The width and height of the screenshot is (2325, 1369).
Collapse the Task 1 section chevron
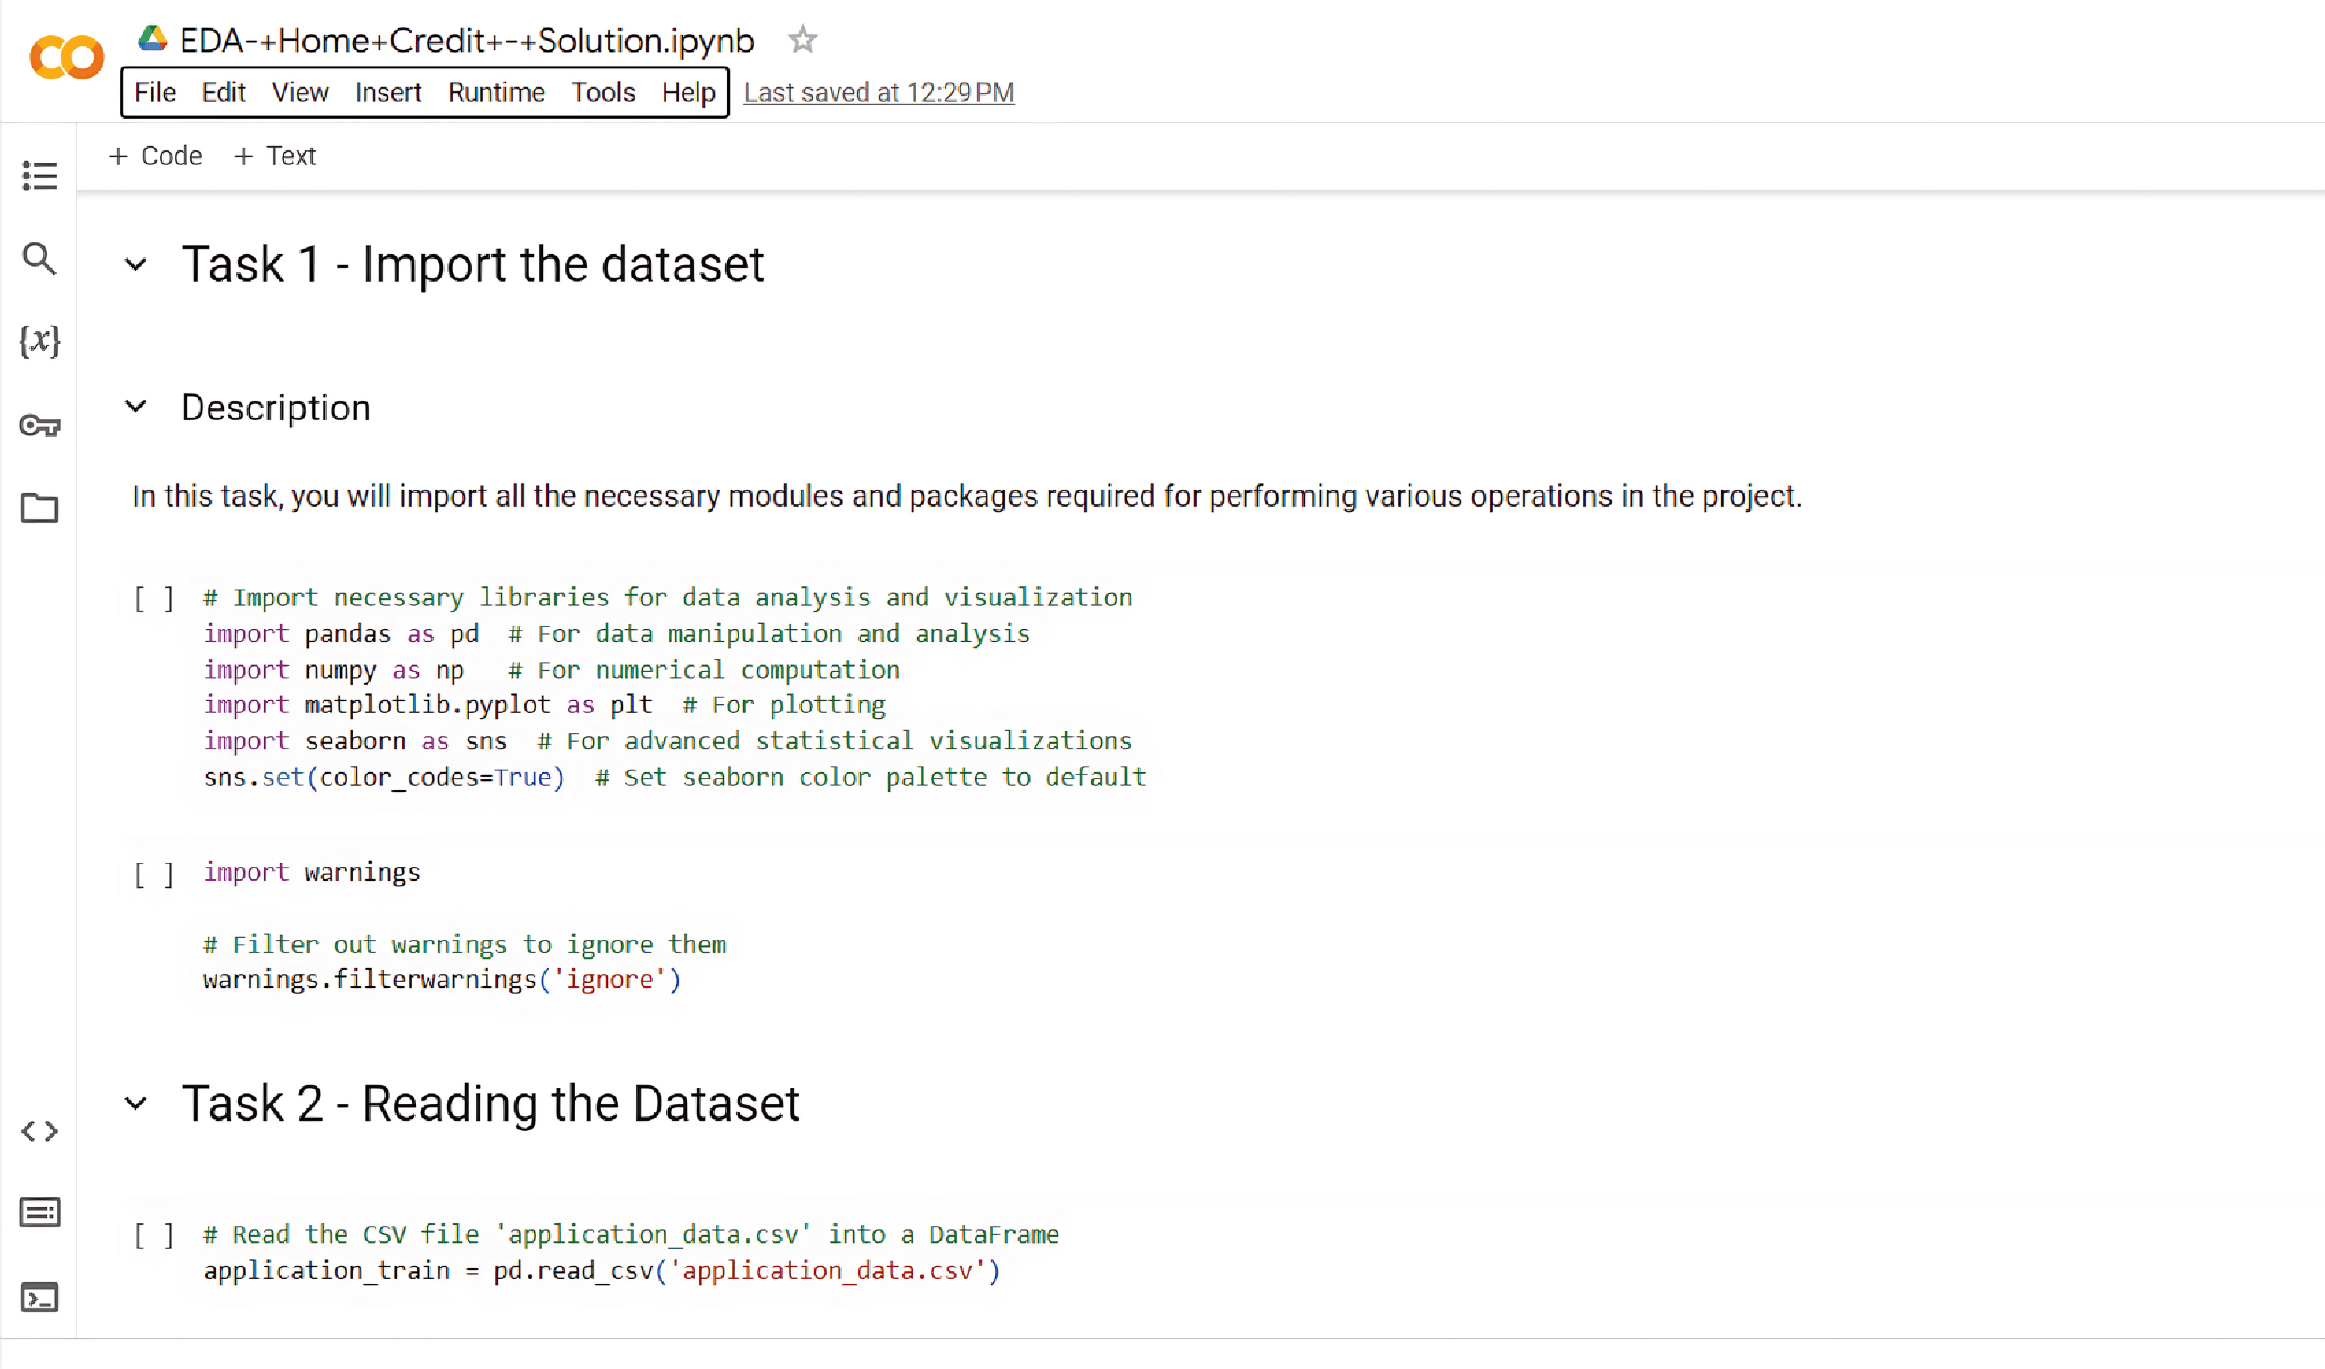point(136,265)
